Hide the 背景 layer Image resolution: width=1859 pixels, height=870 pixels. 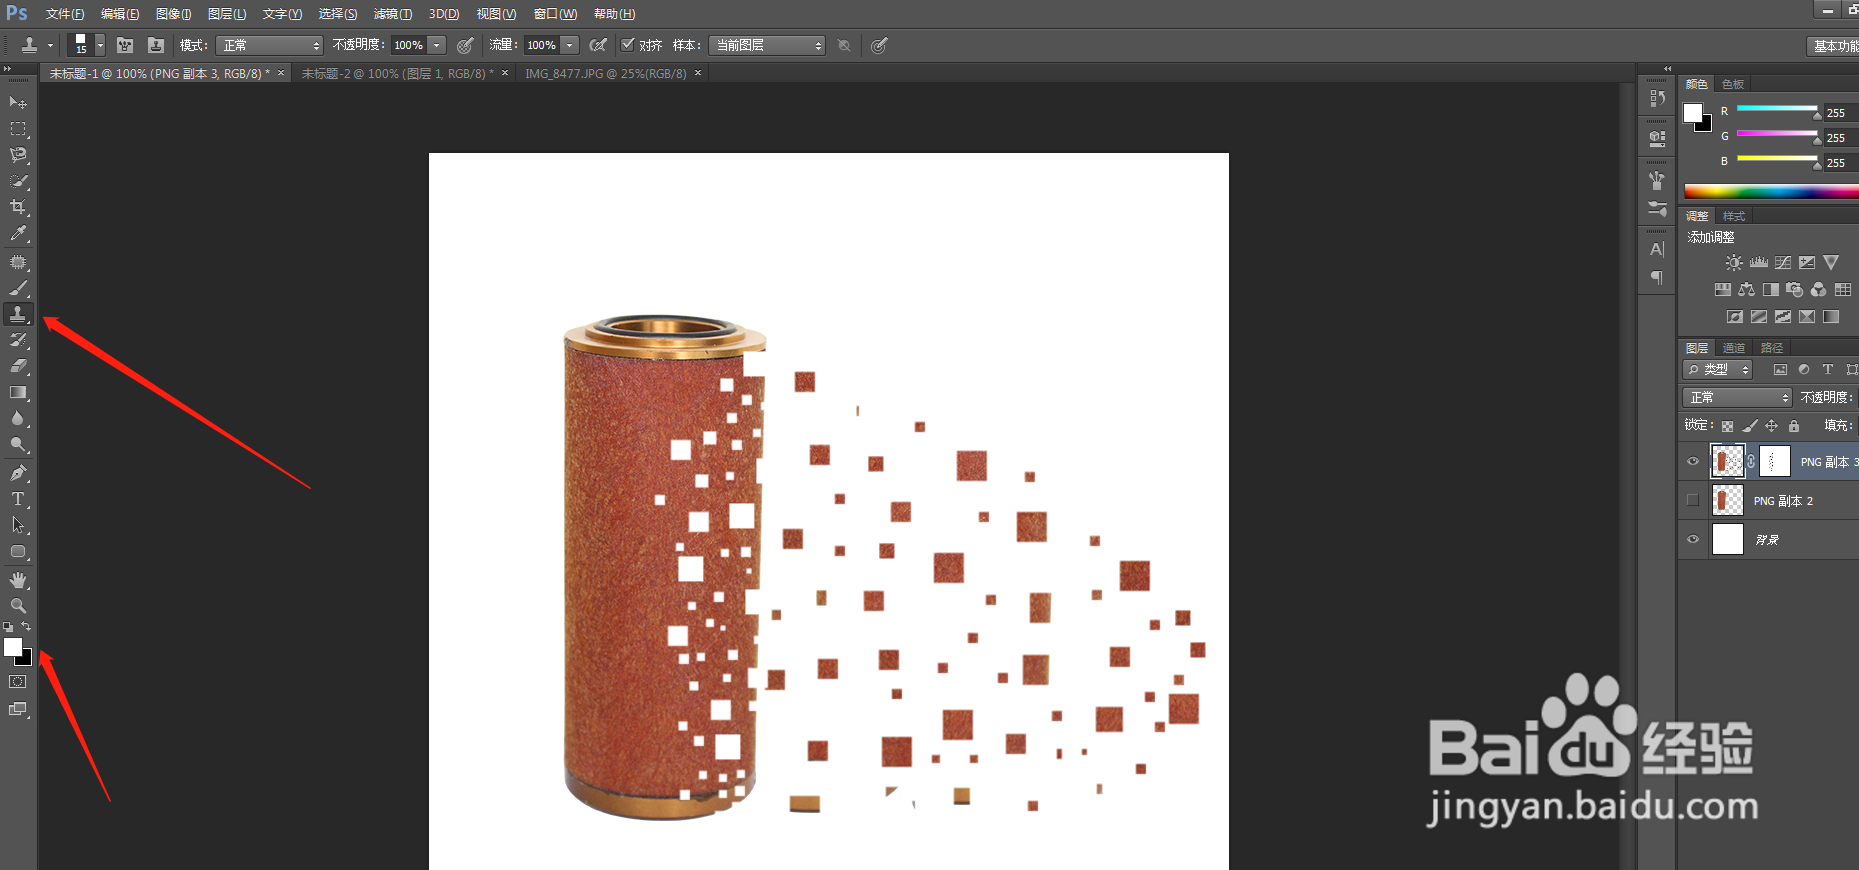click(1693, 539)
